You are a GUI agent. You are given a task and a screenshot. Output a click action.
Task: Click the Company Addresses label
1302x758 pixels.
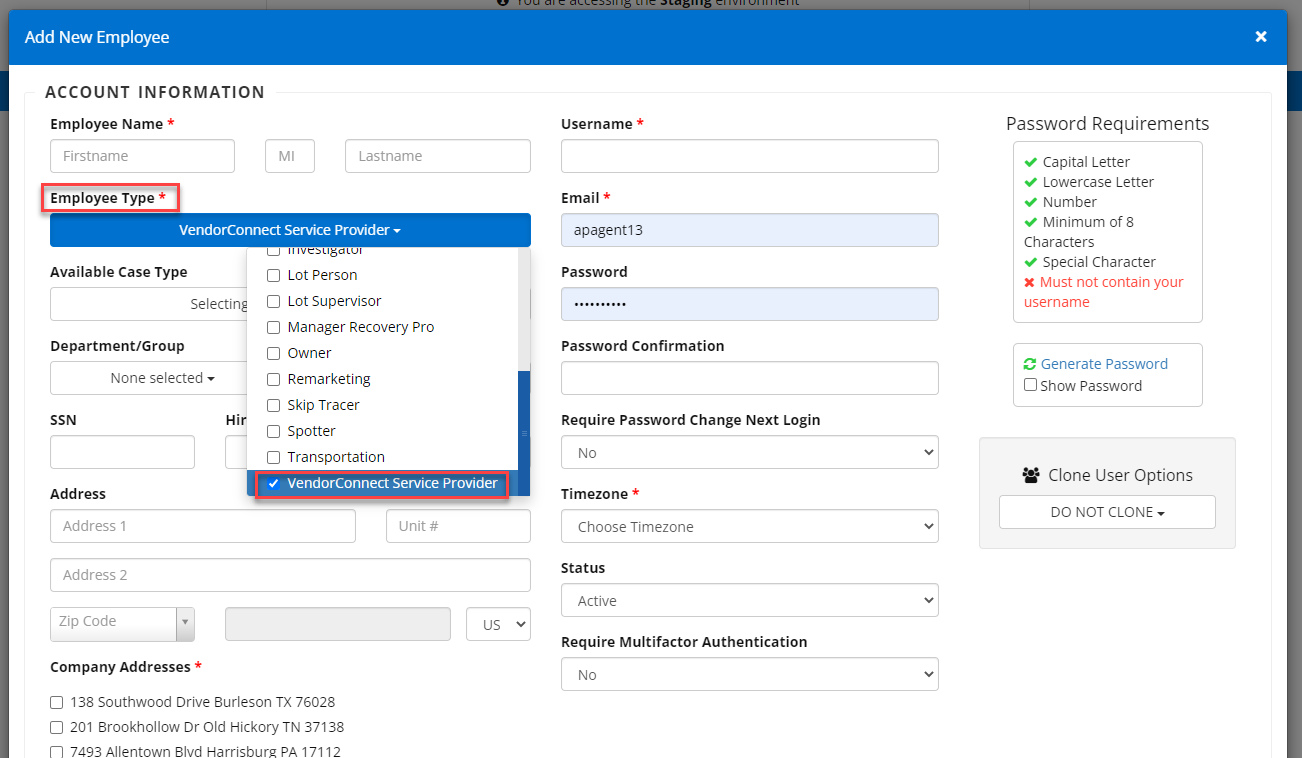tap(120, 667)
